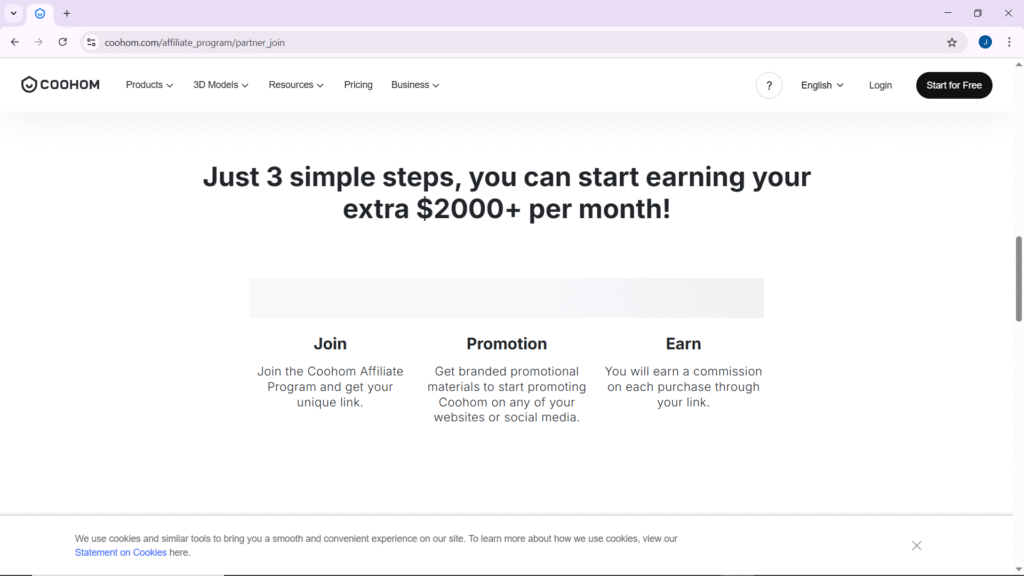
Task: Bookmark this page with the star icon
Action: (952, 42)
